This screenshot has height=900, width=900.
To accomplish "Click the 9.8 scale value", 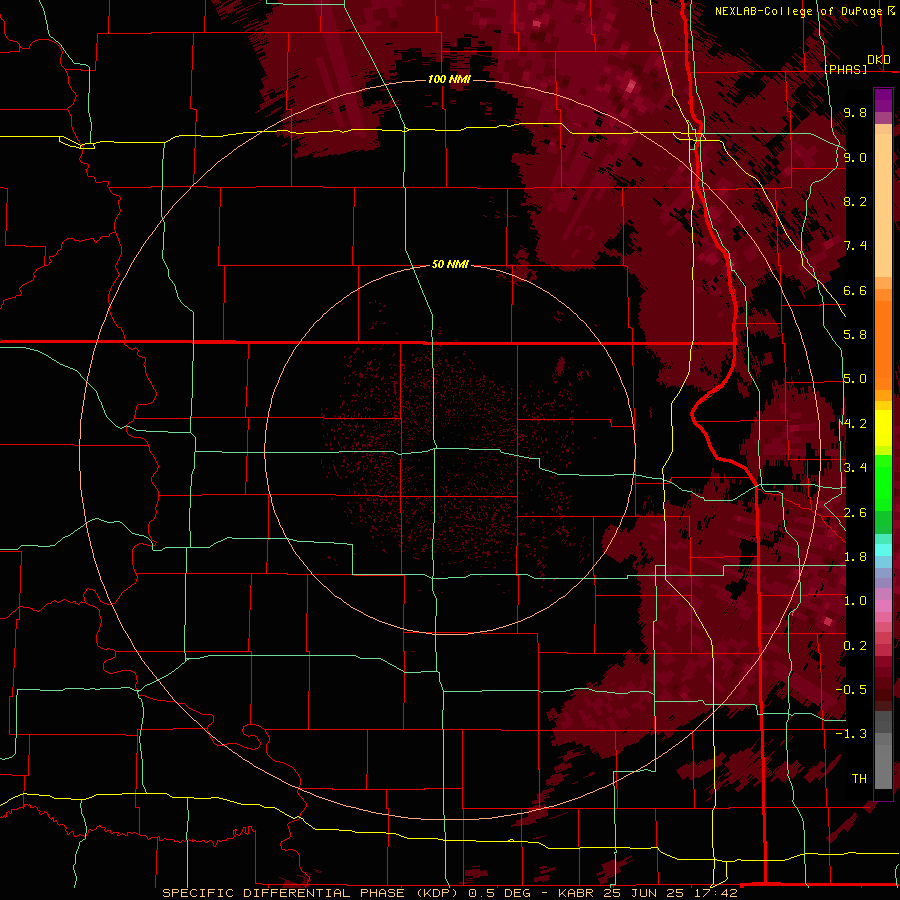I will (x=855, y=112).
